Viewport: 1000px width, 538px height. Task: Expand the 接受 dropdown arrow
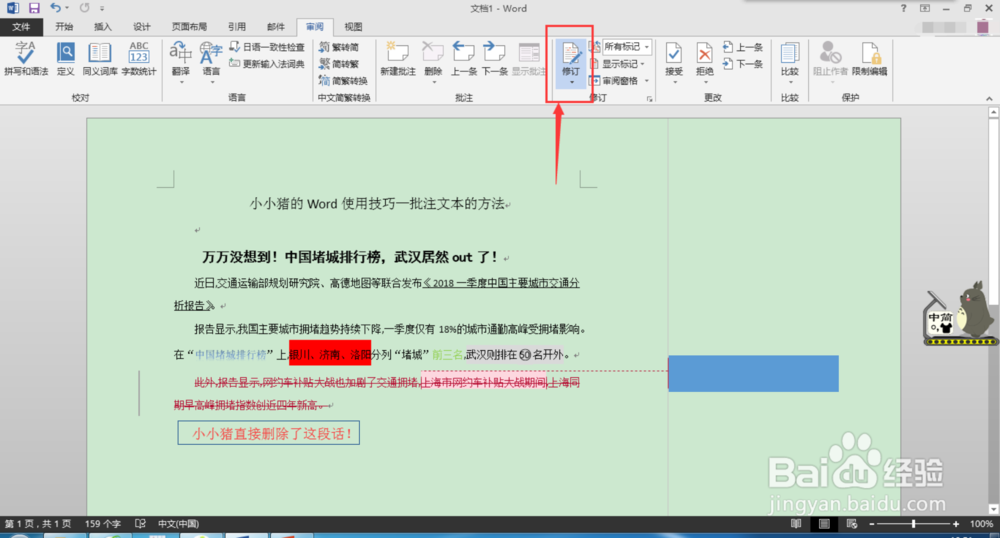pyautogui.click(x=674, y=82)
